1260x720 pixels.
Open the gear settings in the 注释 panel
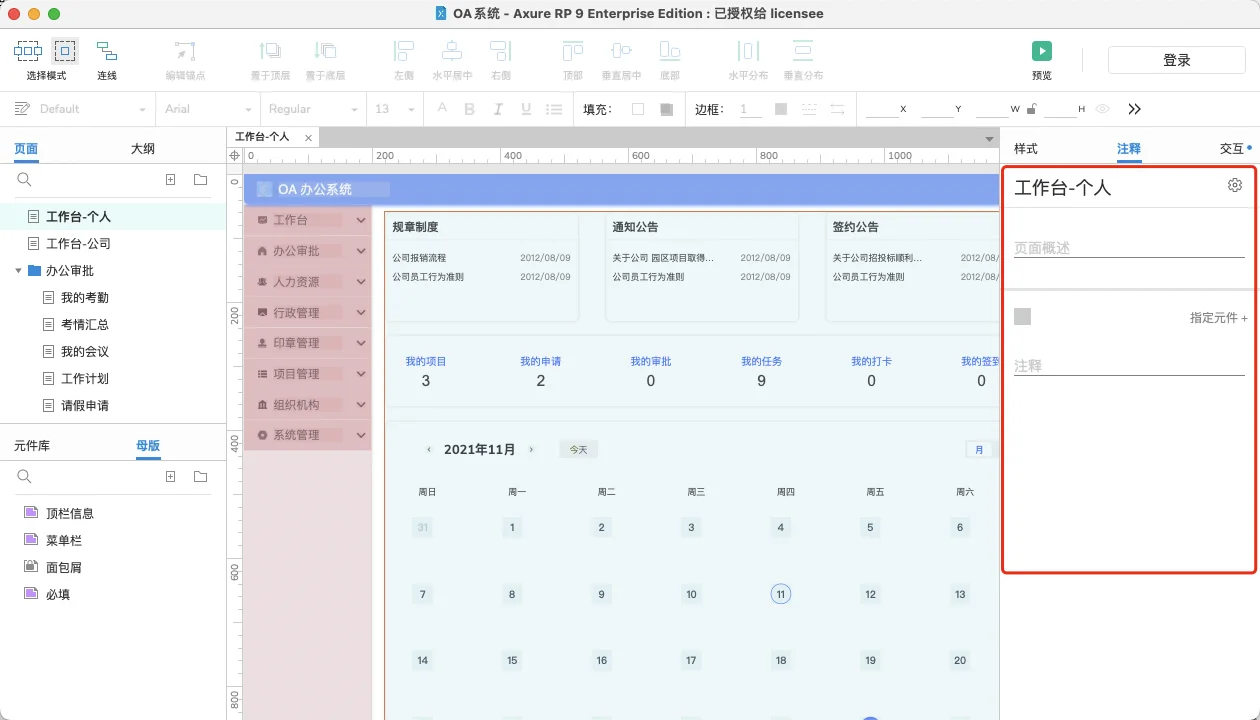tap(1234, 184)
